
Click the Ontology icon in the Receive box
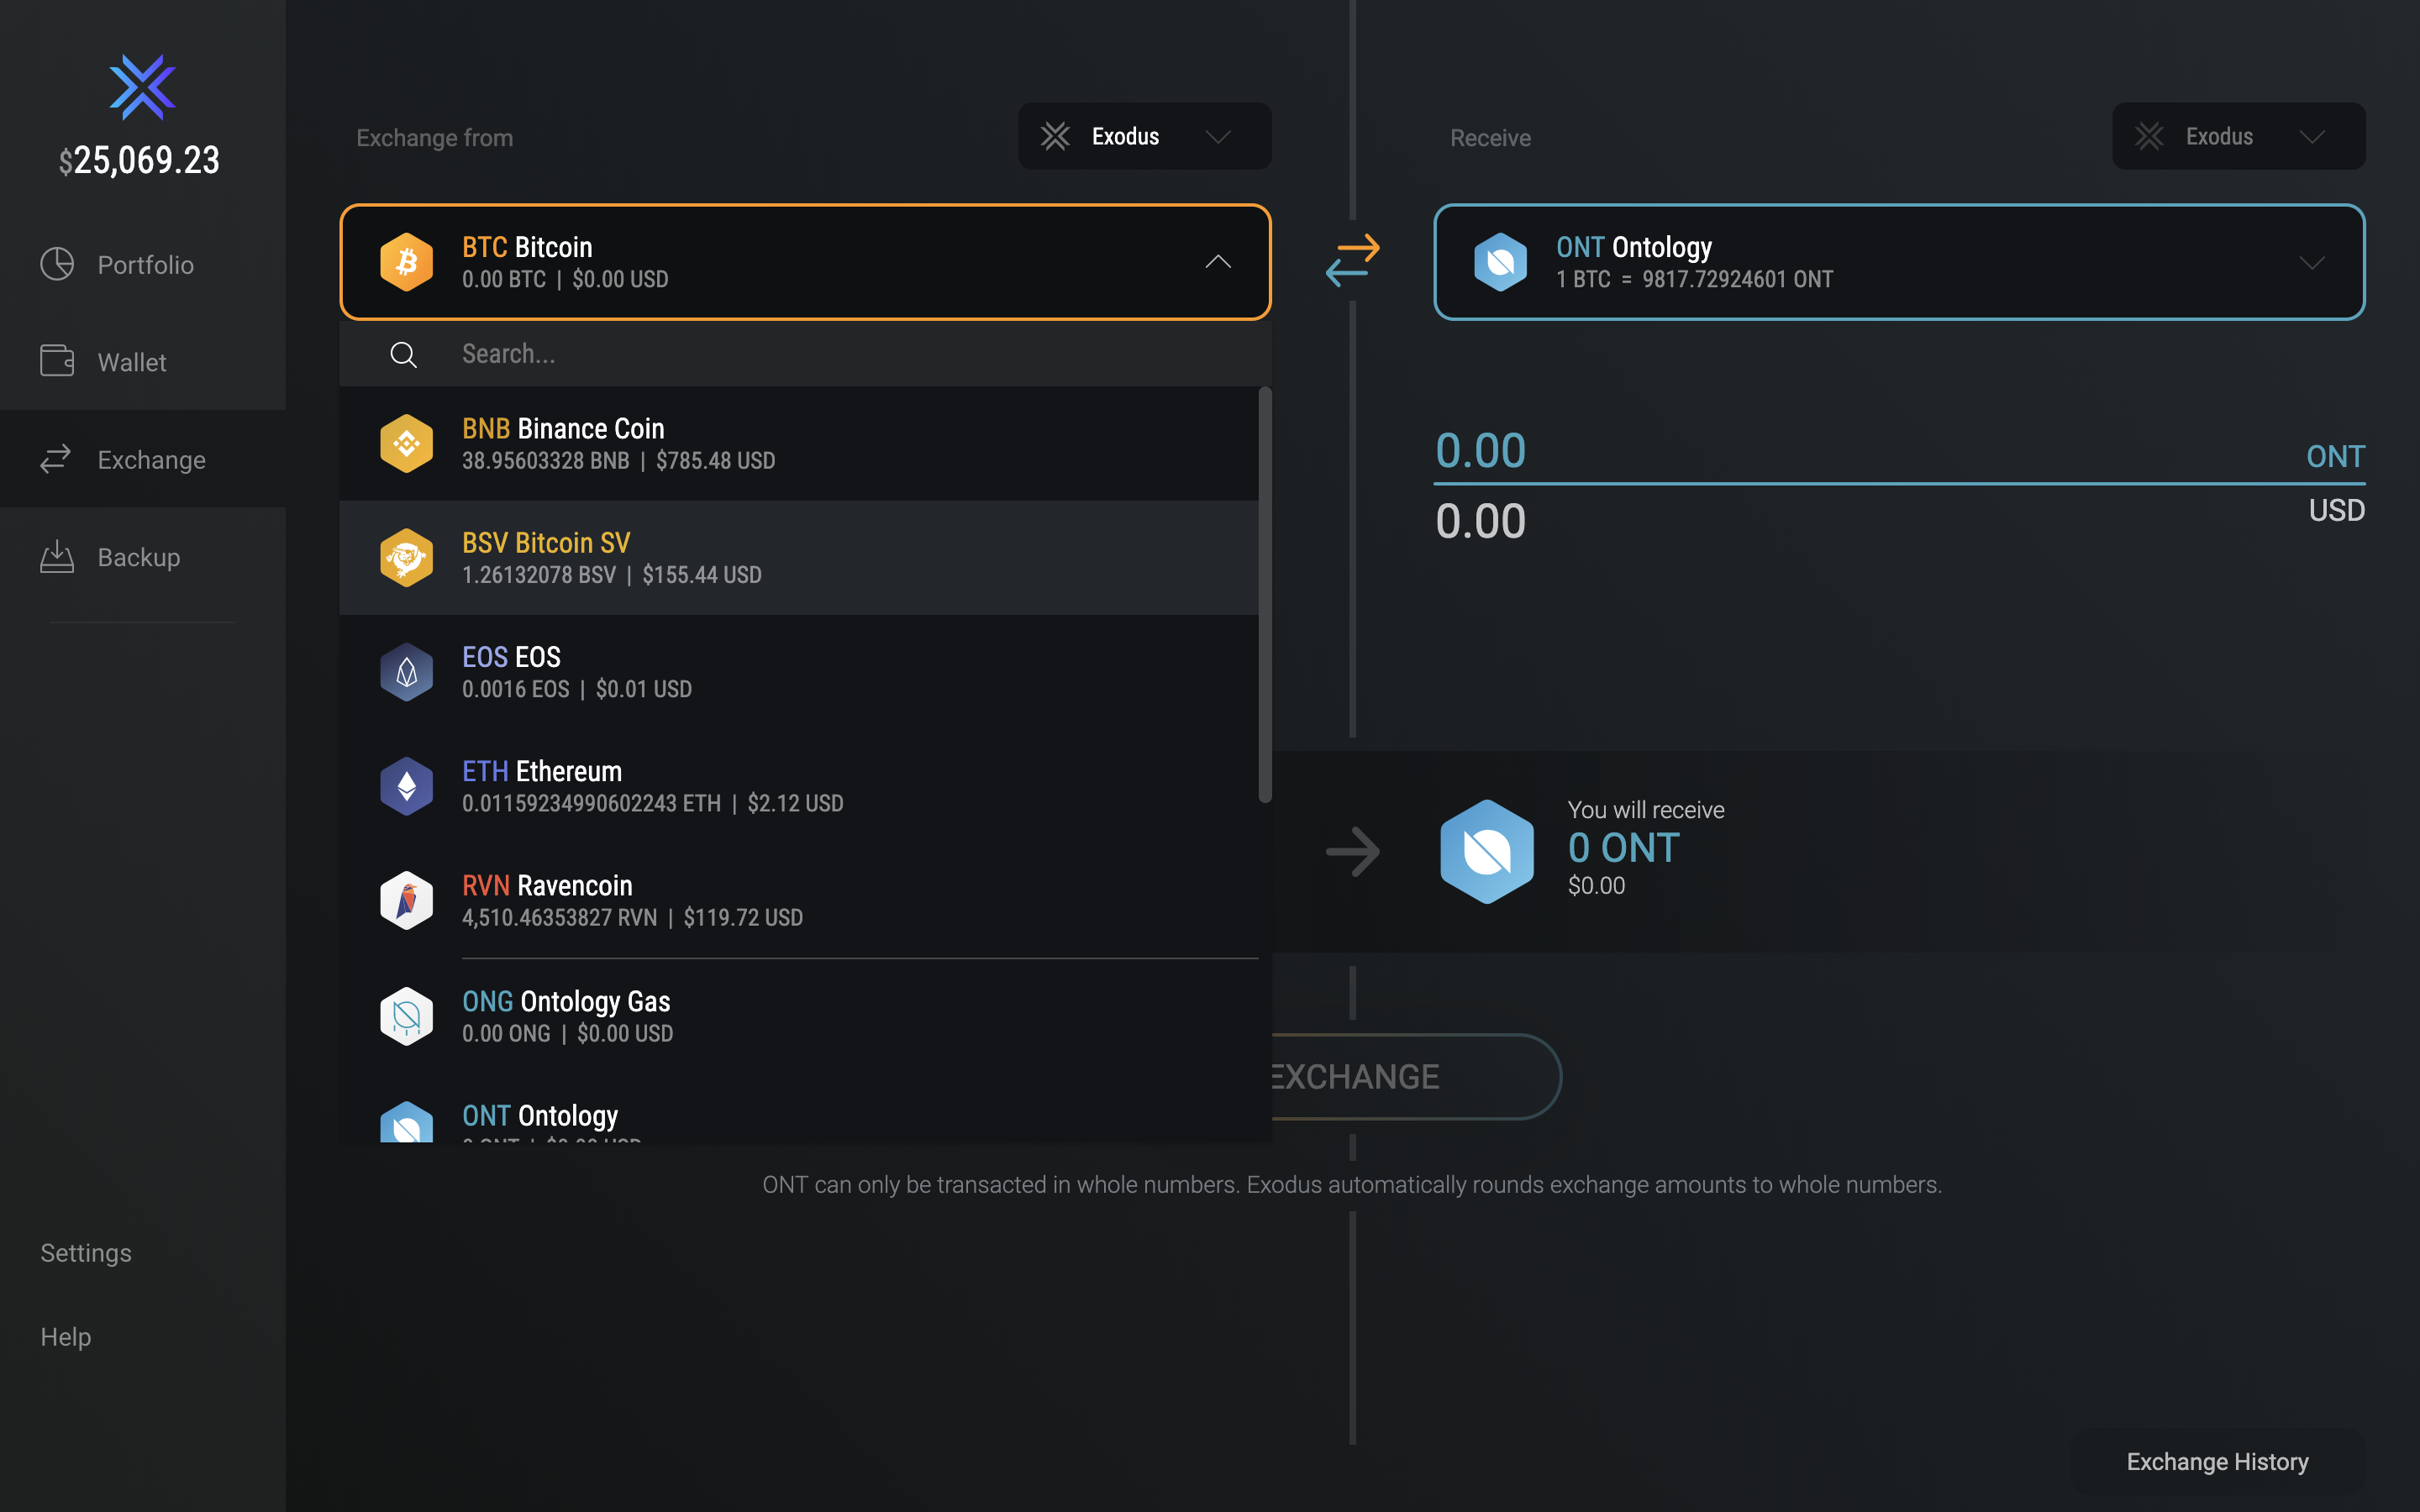click(1500, 262)
